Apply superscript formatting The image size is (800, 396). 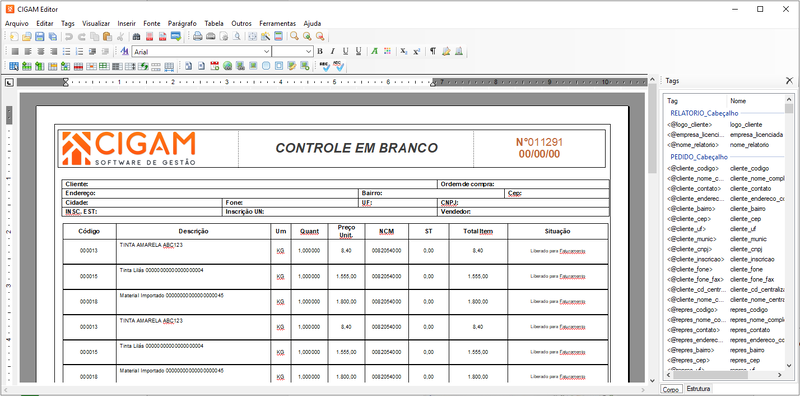[x=416, y=51]
